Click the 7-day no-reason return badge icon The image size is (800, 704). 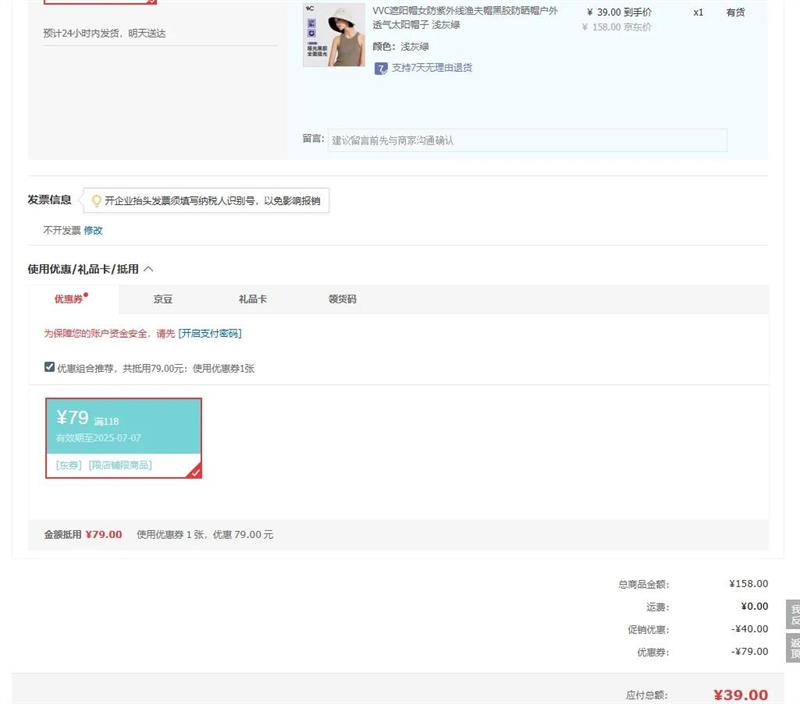[381, 68]
